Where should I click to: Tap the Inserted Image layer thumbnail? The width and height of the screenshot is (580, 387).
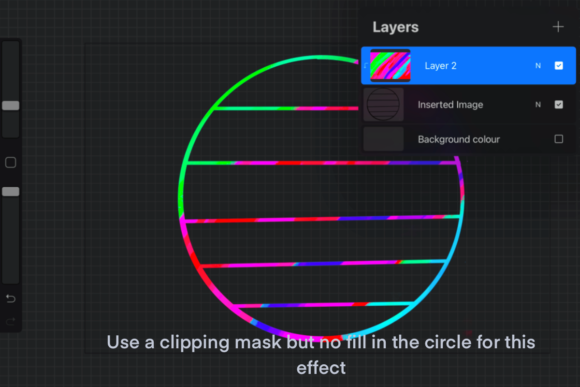click(x=383, y=105)
